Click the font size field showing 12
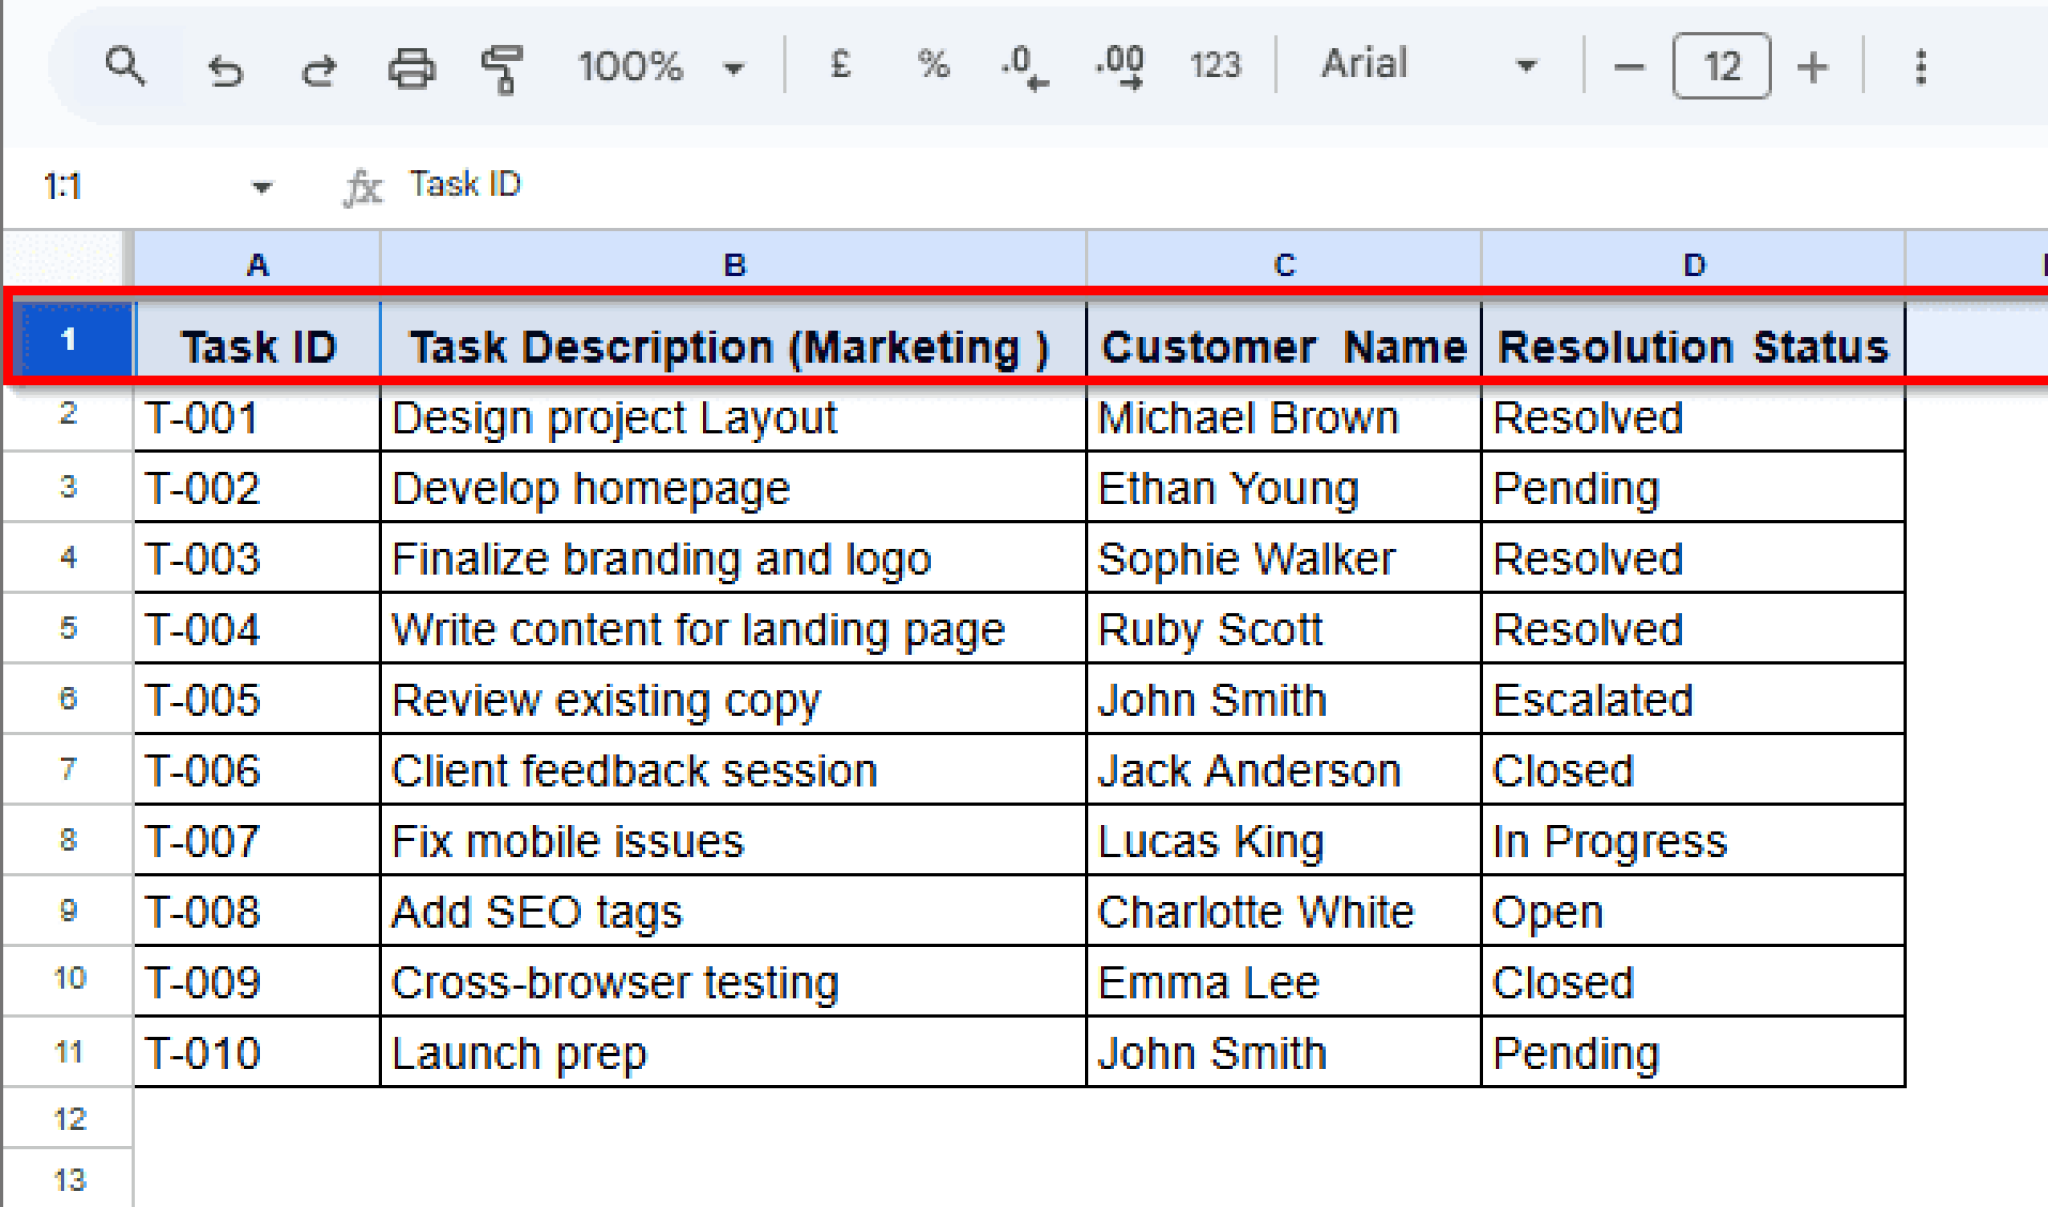Screen dimensions: 2048x1207 point(1721,67)
